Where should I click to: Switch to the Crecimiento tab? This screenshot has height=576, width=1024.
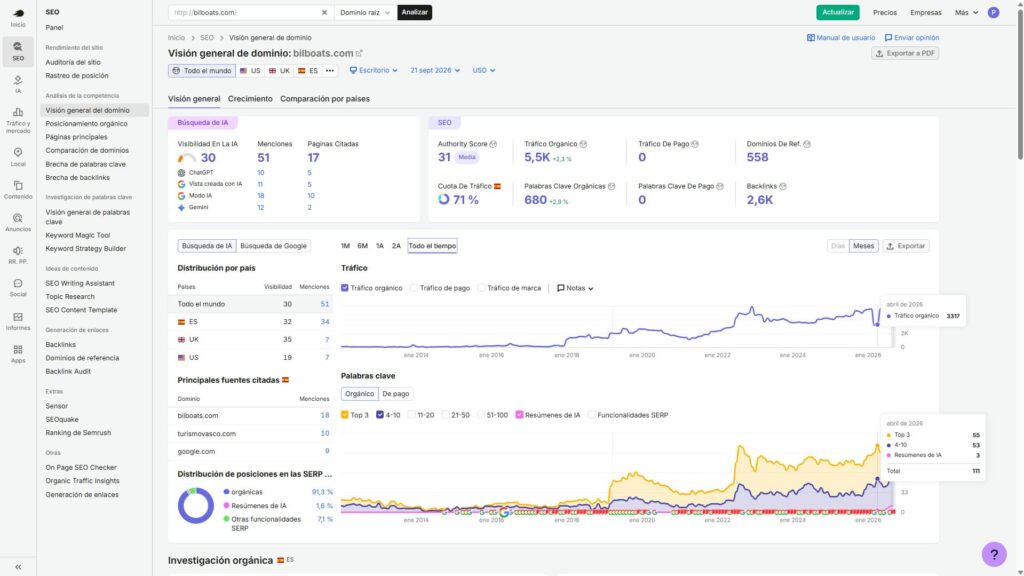(250, 99)
